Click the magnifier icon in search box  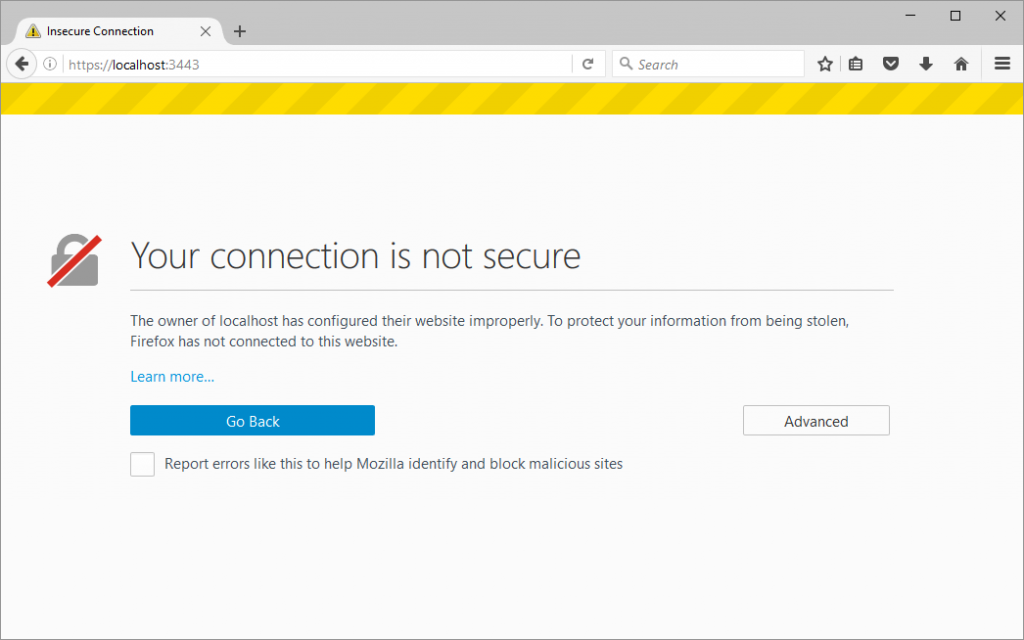click(x=626, y=63)
